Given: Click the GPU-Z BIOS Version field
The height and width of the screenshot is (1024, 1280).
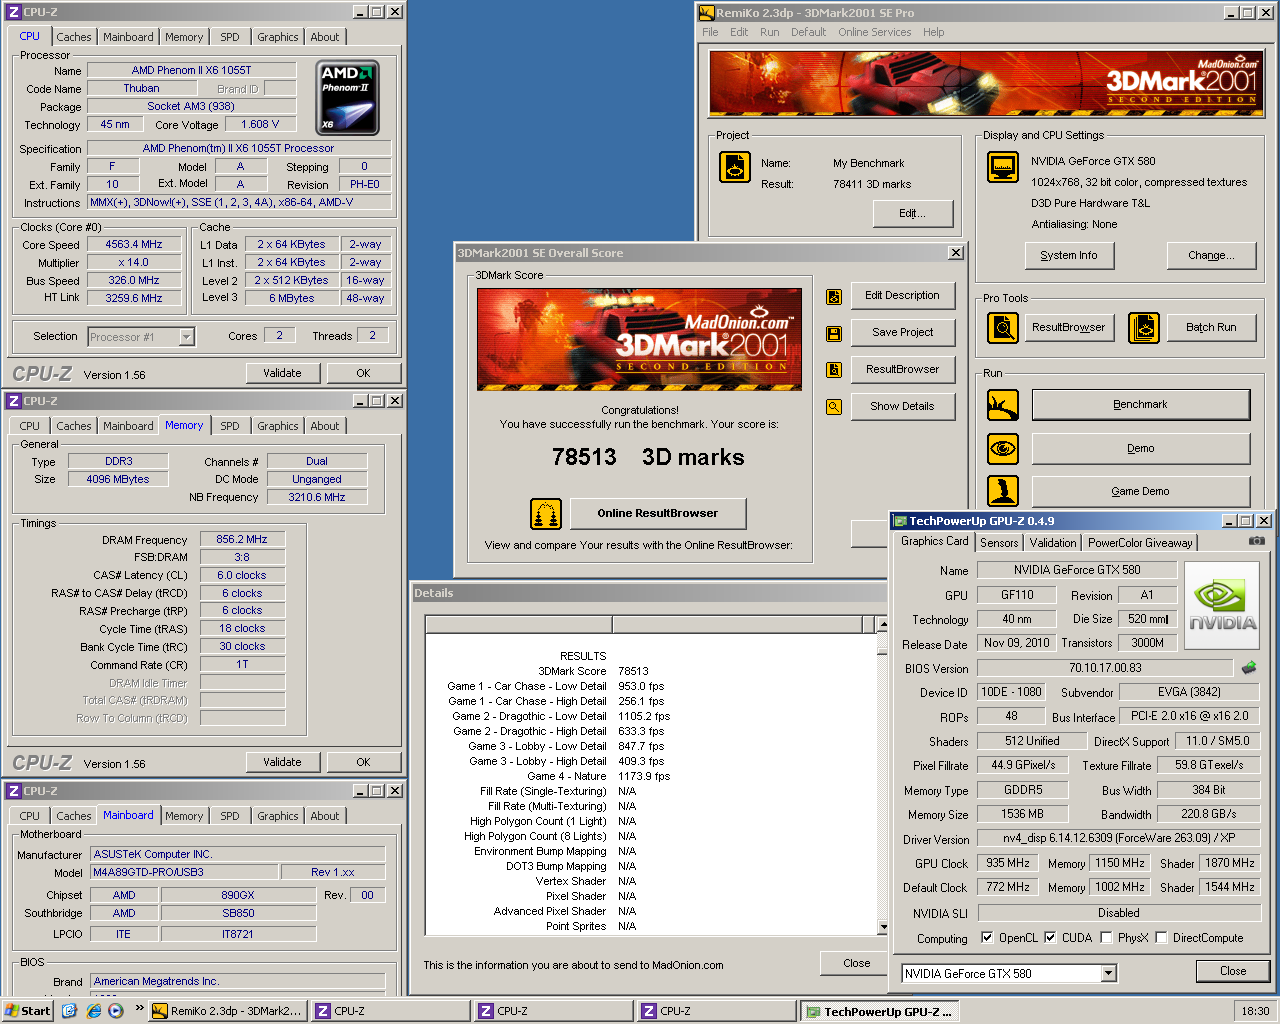Looking at the screenshot, I should [1105, 669].
